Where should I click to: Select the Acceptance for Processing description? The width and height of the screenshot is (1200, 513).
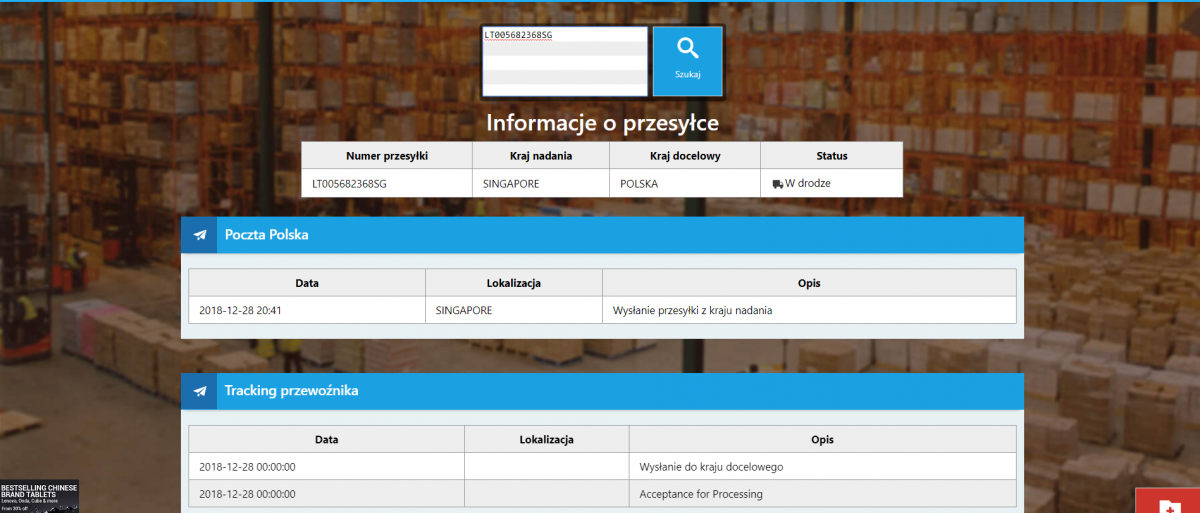tap(700, 494)
